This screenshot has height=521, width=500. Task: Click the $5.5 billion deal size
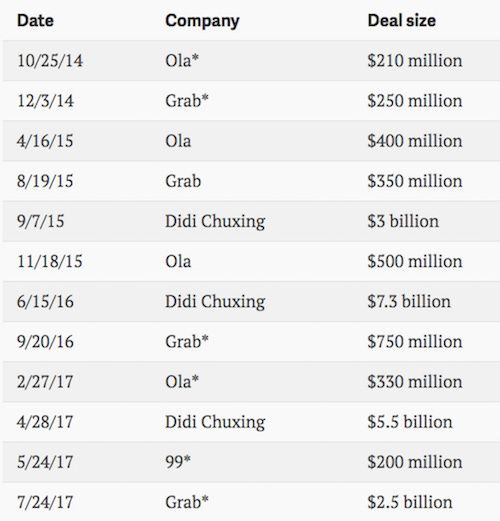(410, 422)
